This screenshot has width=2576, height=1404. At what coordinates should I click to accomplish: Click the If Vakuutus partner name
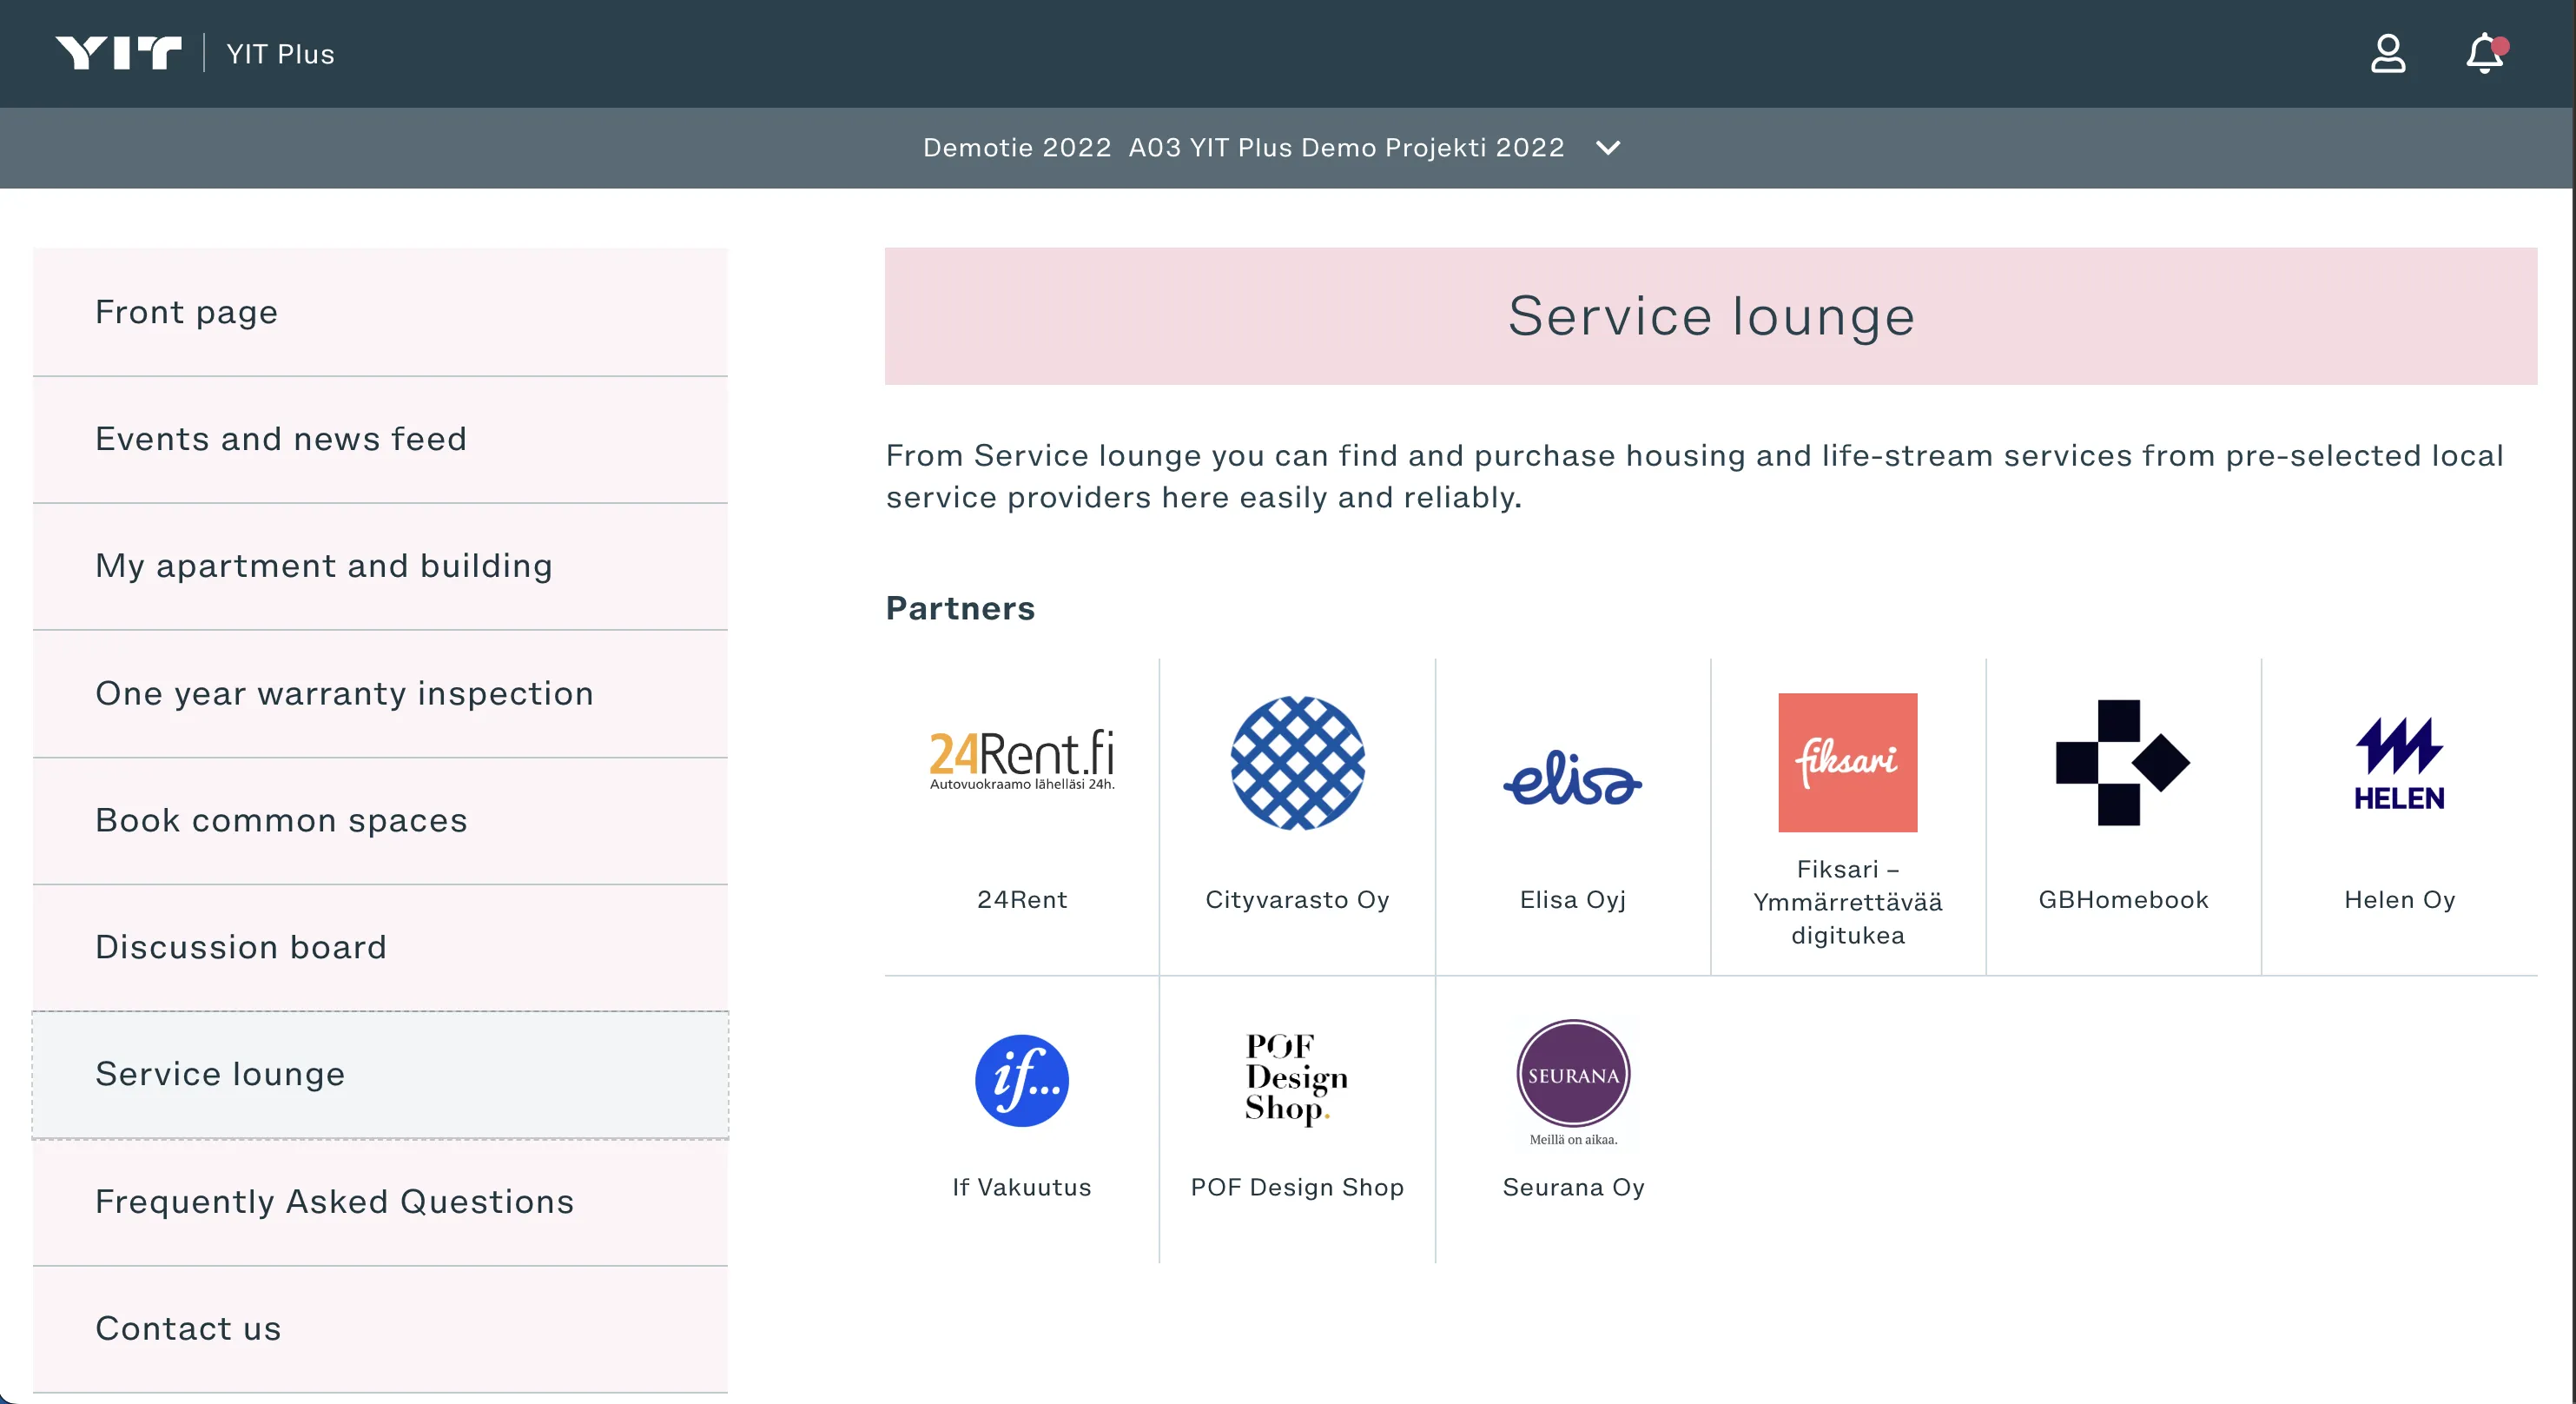1022,1187
